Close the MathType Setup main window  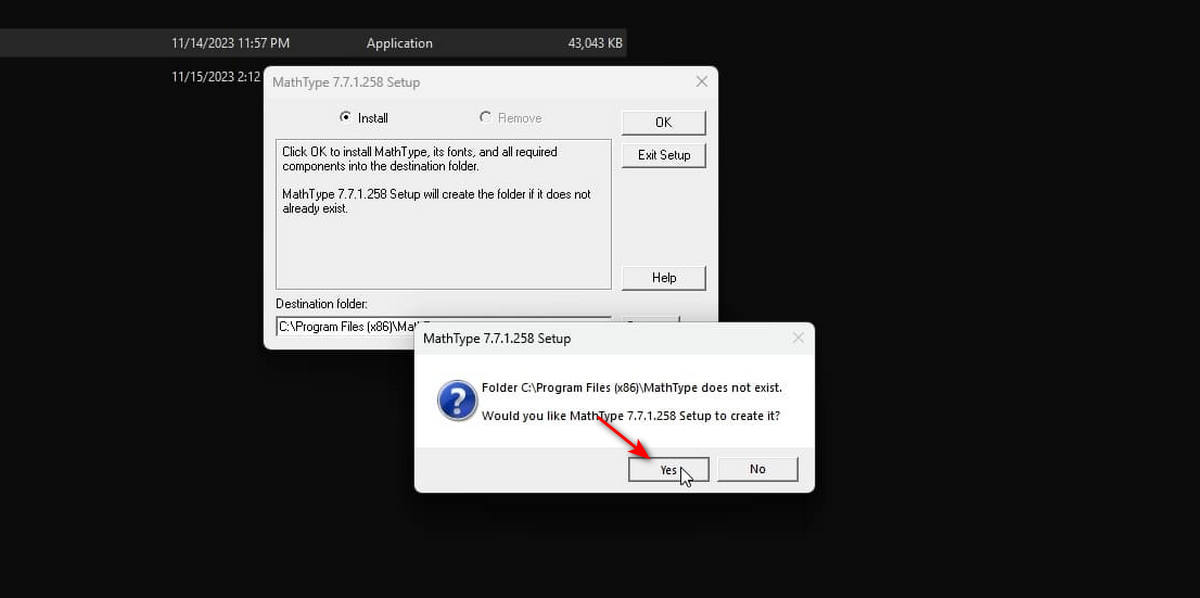click(x=702, y=82)
